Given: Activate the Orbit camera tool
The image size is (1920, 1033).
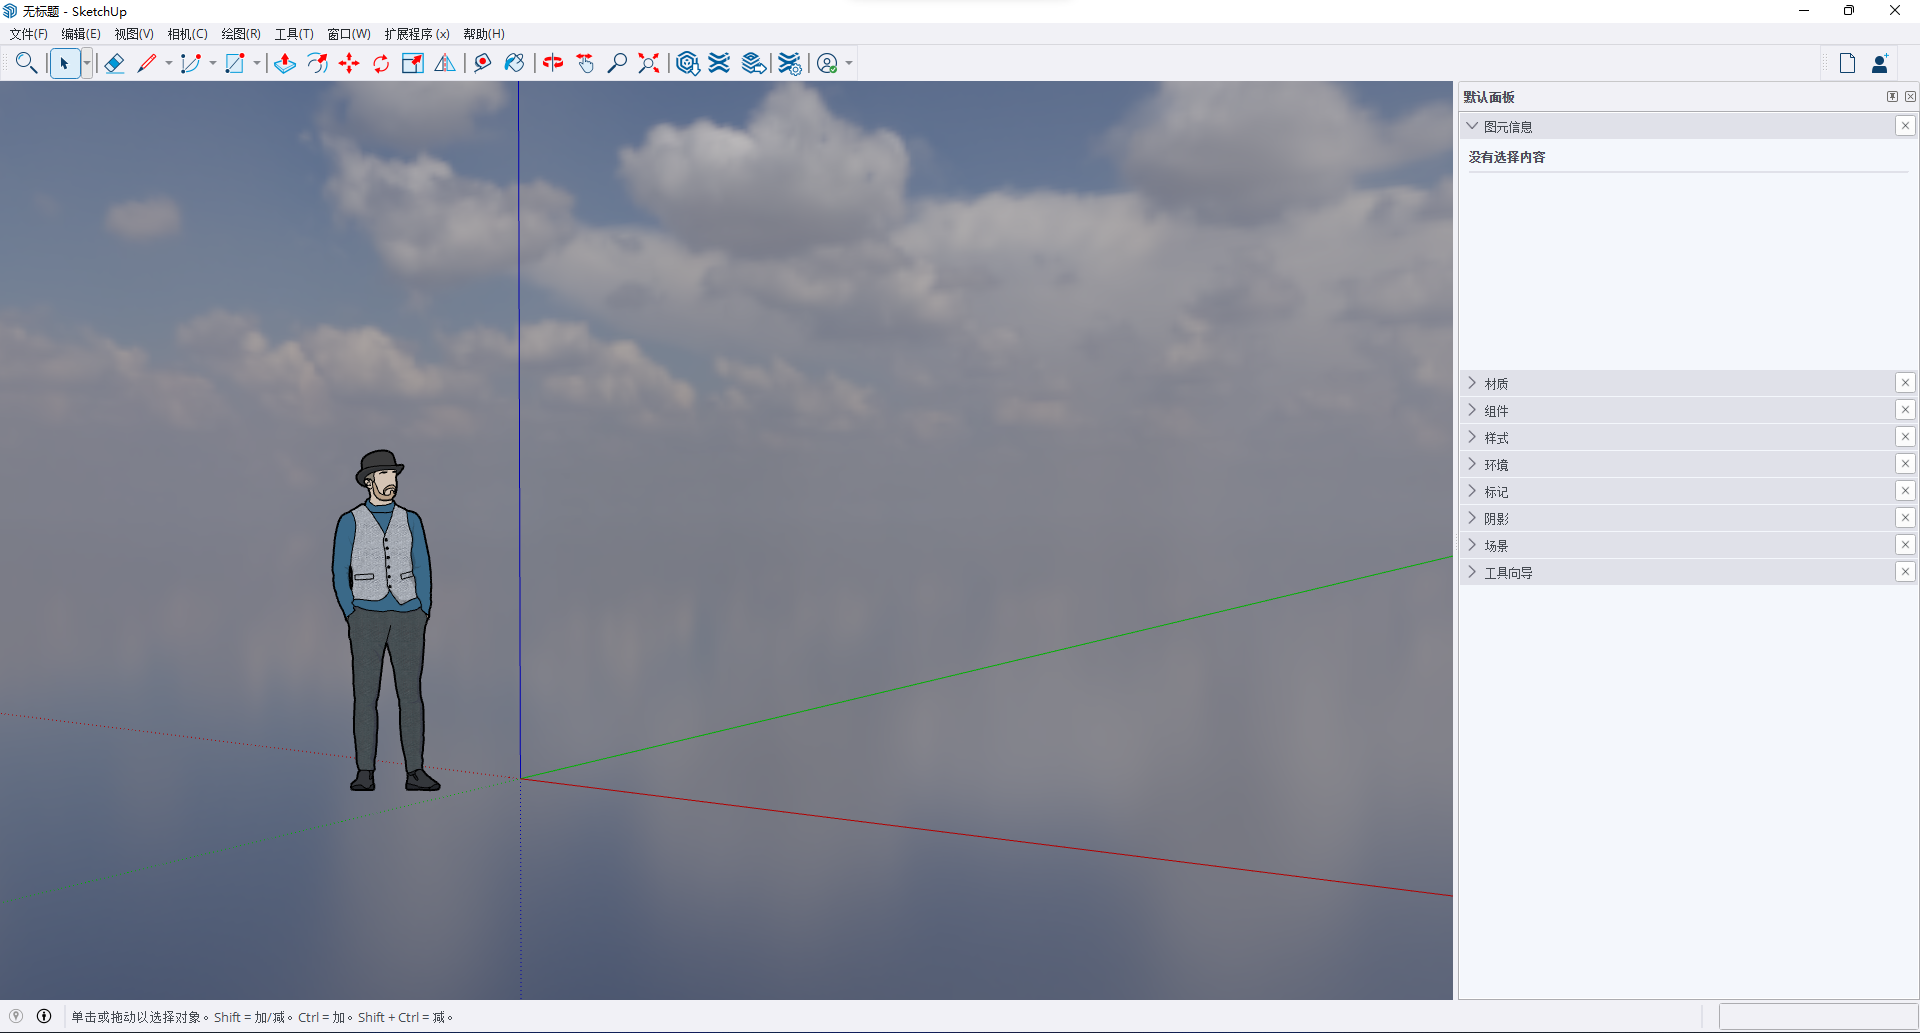Looking at the screenshot, I should [553, 64].
